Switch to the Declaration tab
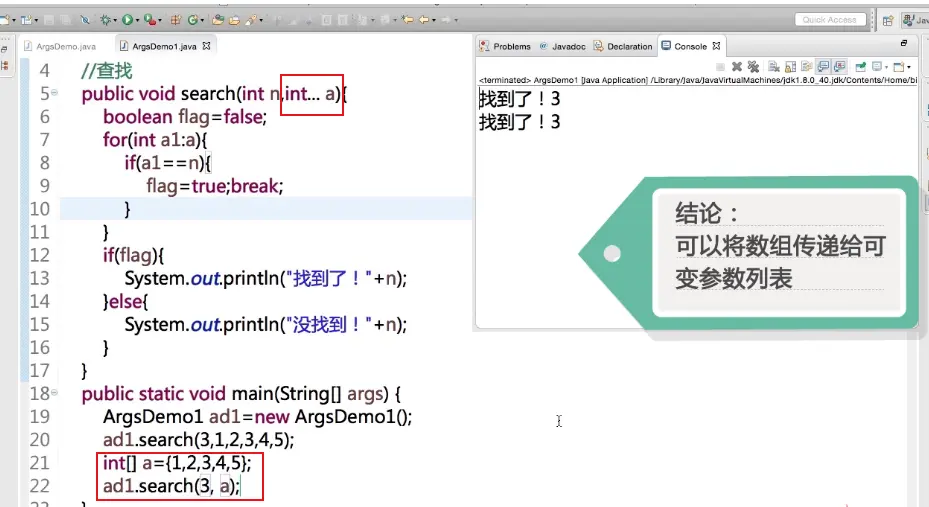Screen dimensions: 929x507 [623, 46]
